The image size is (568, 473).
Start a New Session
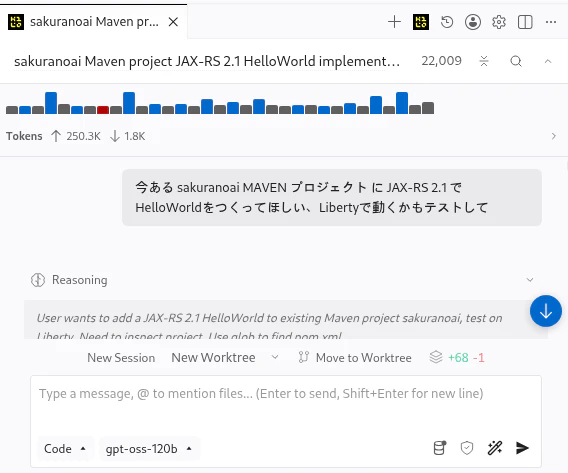click(121, 358)
